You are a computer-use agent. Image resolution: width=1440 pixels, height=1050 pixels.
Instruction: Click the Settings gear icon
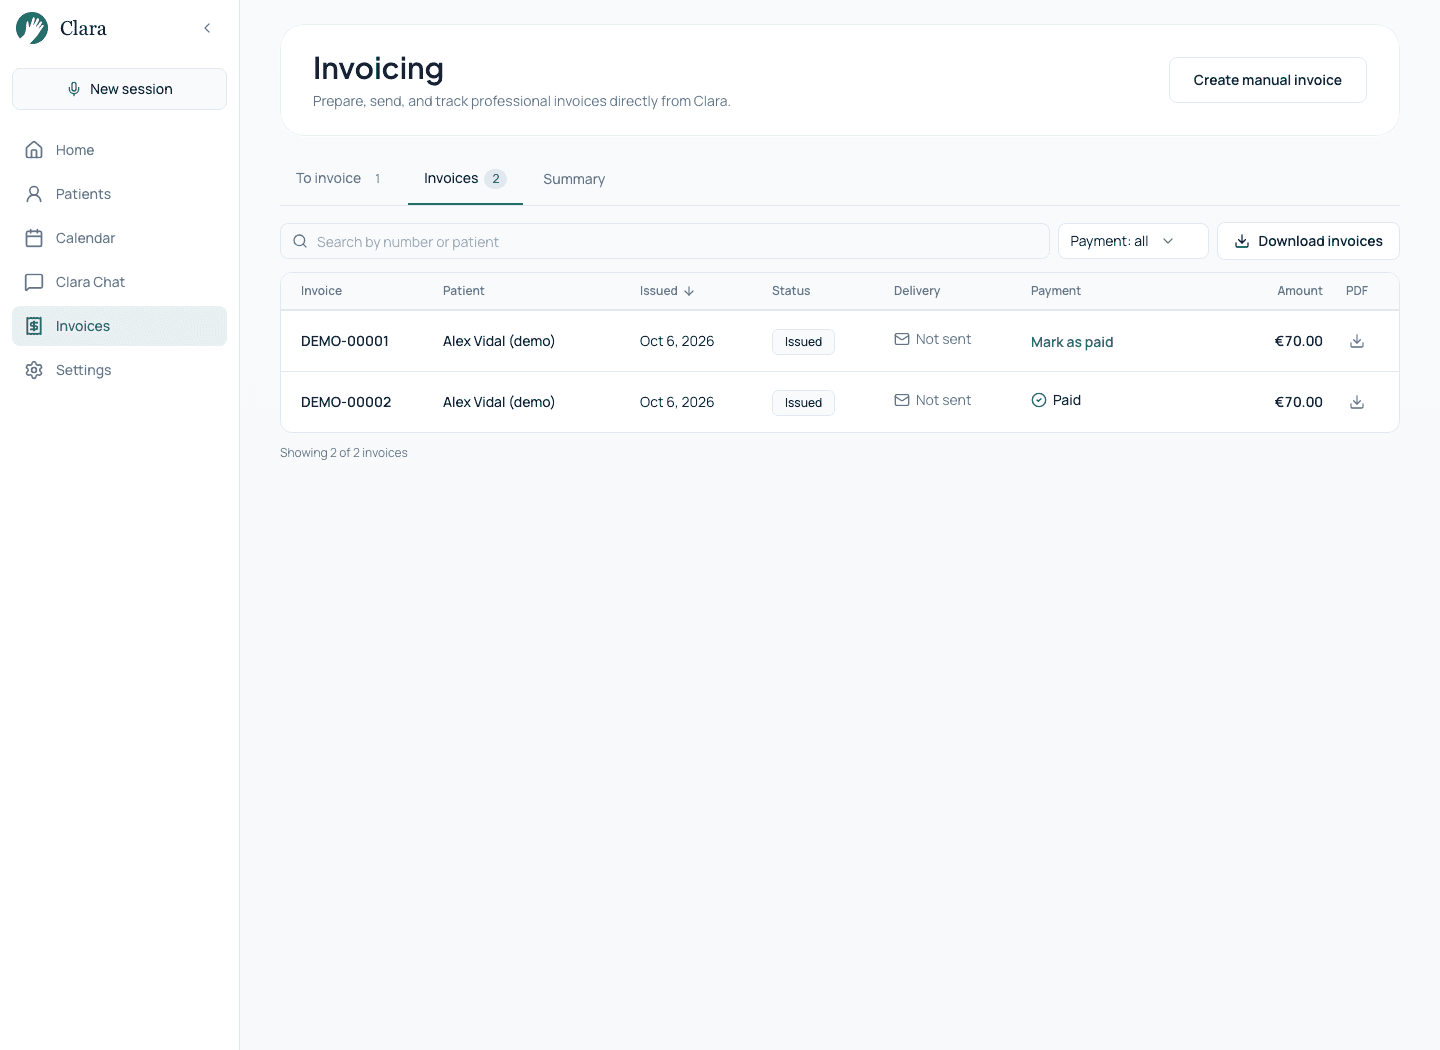34,370
